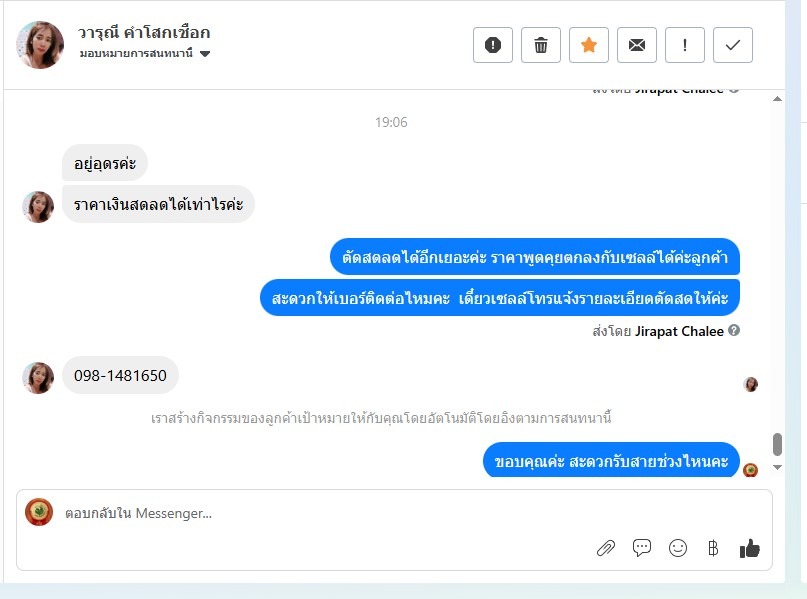Open saved replies speech bubble icon
Screen dimensions: 807x599
641,548
